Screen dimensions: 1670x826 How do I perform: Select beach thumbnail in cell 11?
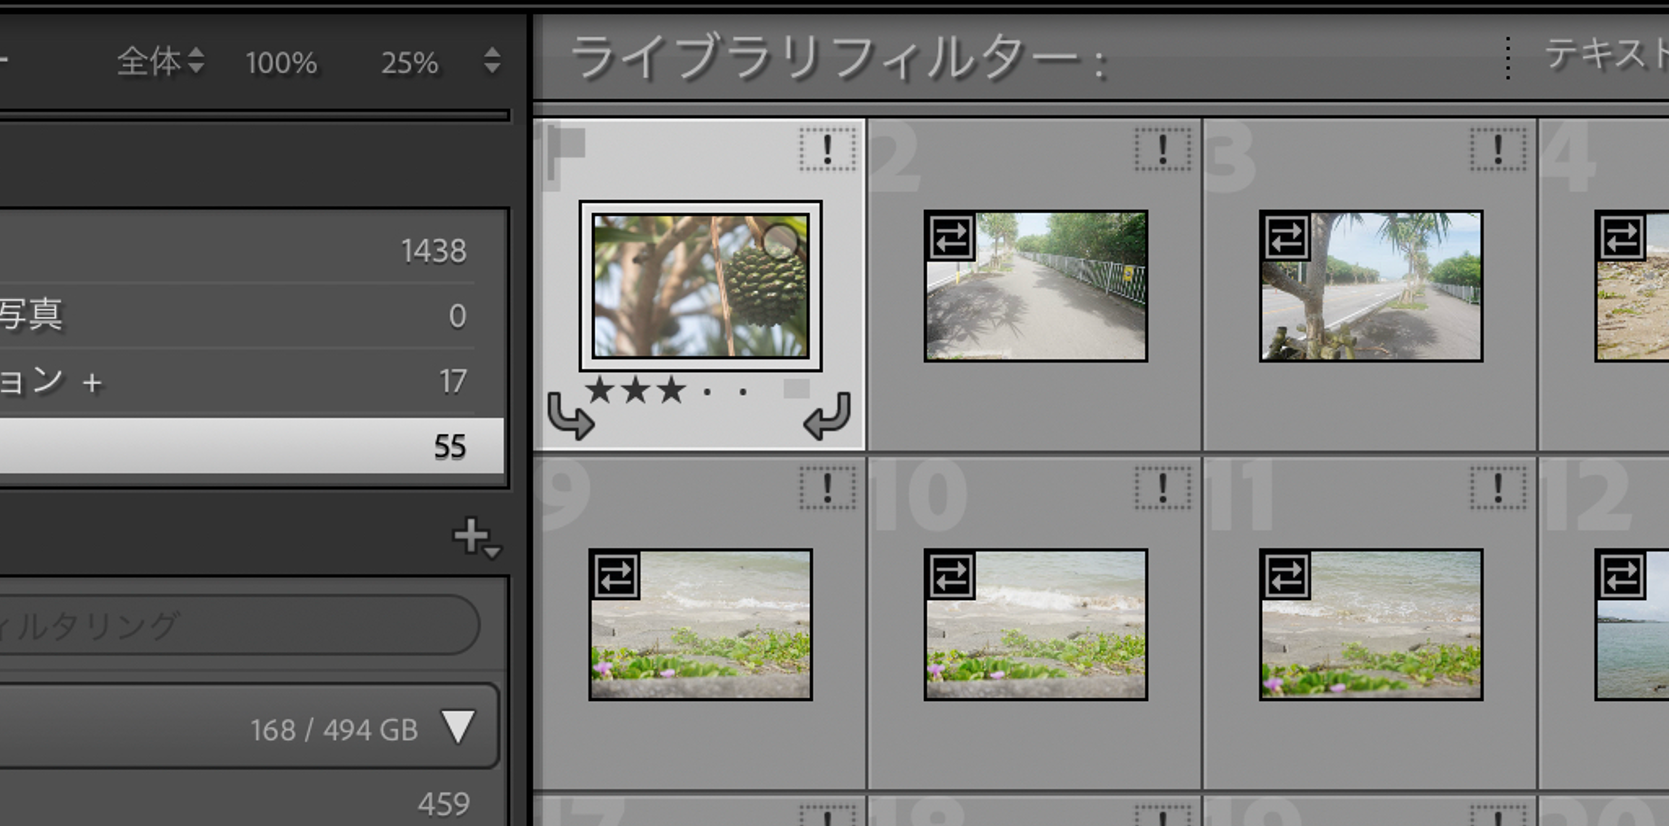point(1371,624)
